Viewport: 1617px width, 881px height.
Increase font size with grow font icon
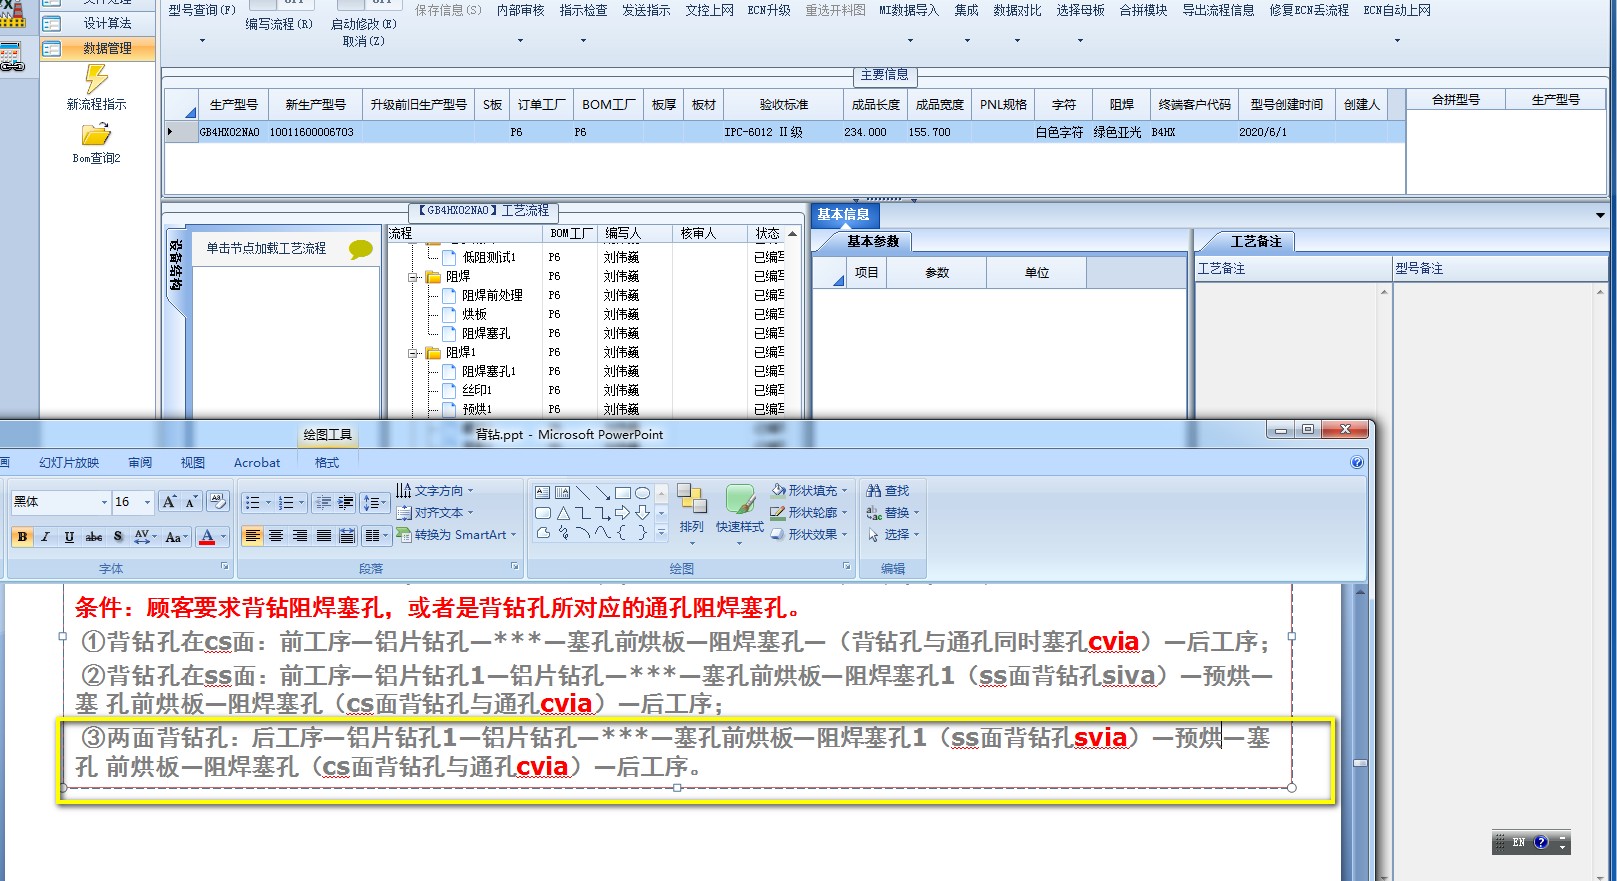[x=169, y=502]
